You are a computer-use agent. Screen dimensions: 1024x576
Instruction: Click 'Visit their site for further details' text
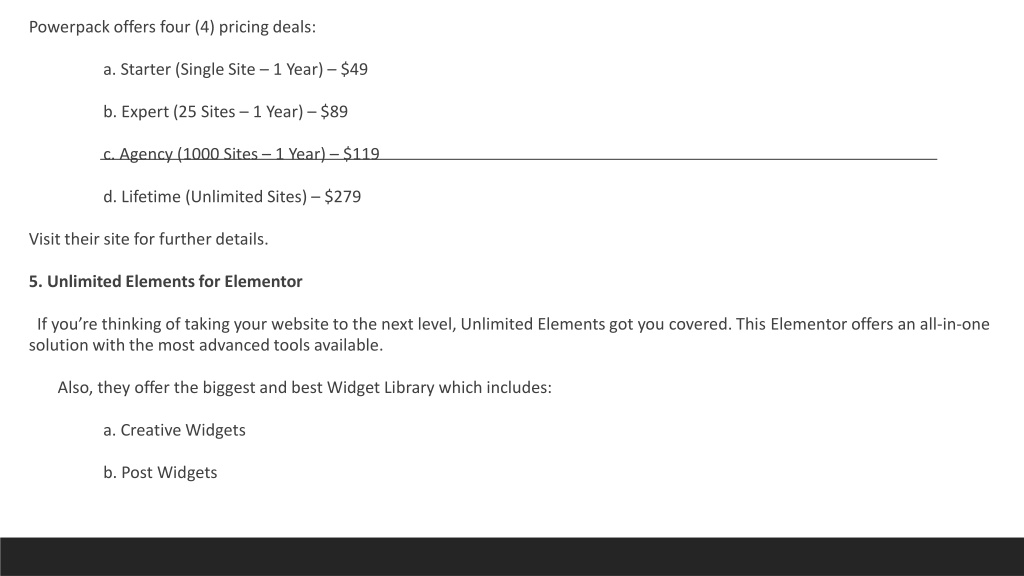[x=148, y=240]
